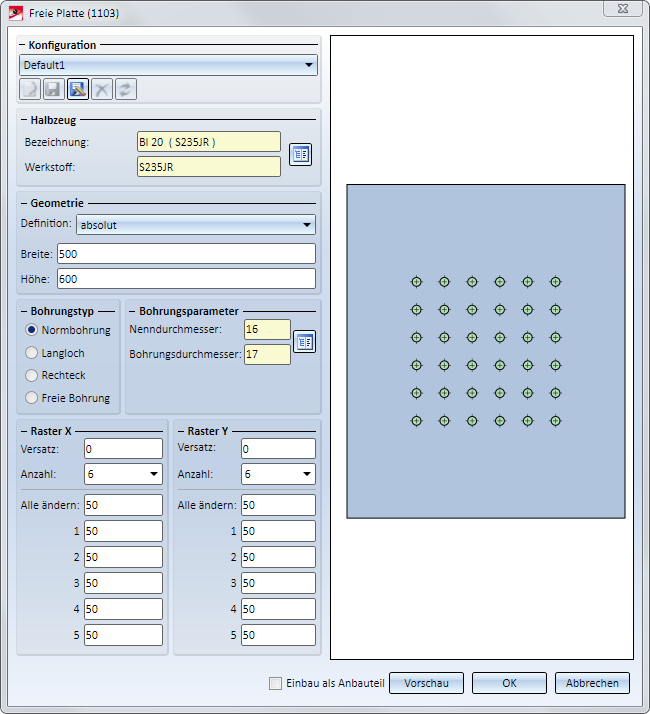Click Raster X spacing field 4
The height and width of the screenshot is (714, 650).
pyautogui.click(x=123, y=609)
